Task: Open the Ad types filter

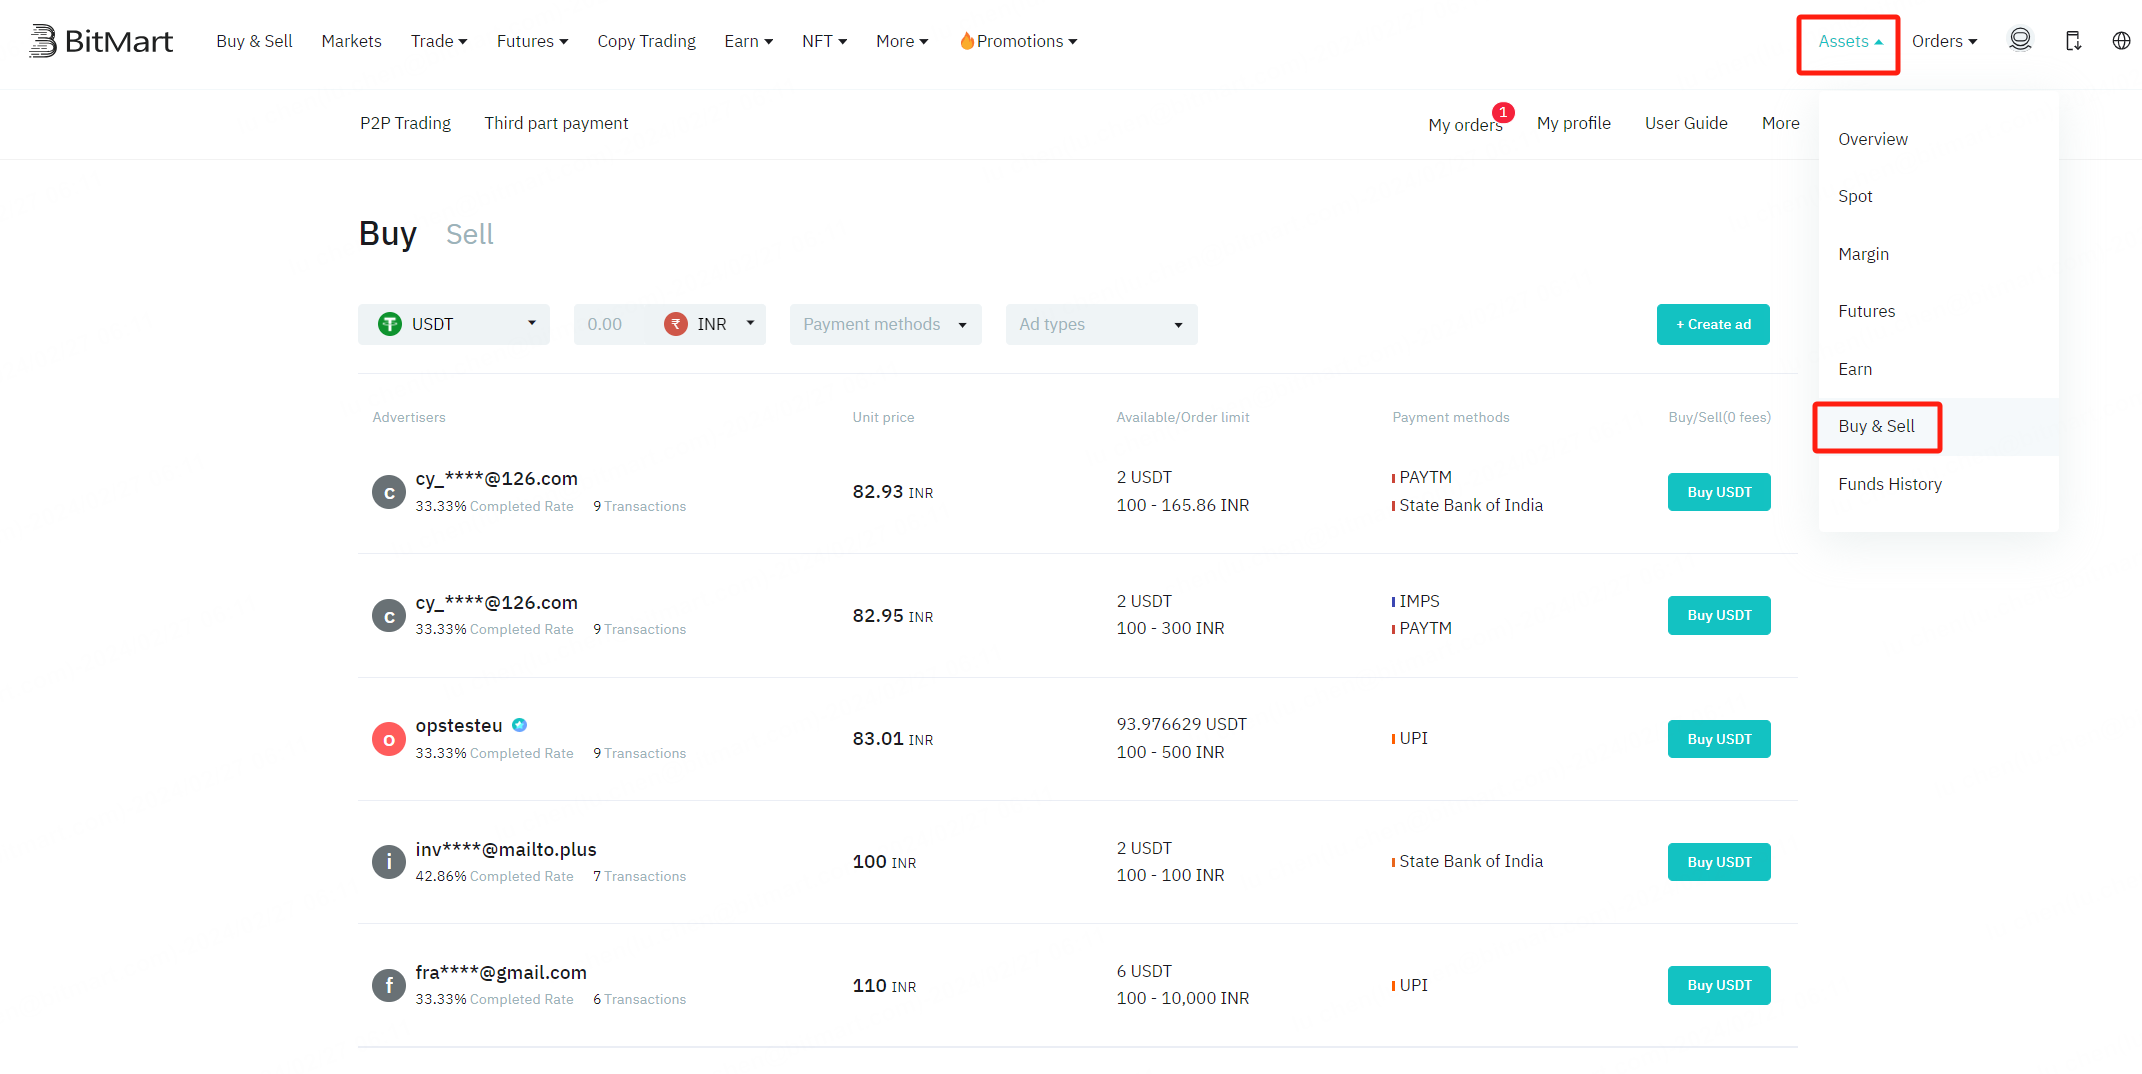Action: (x=1102, y=324)
